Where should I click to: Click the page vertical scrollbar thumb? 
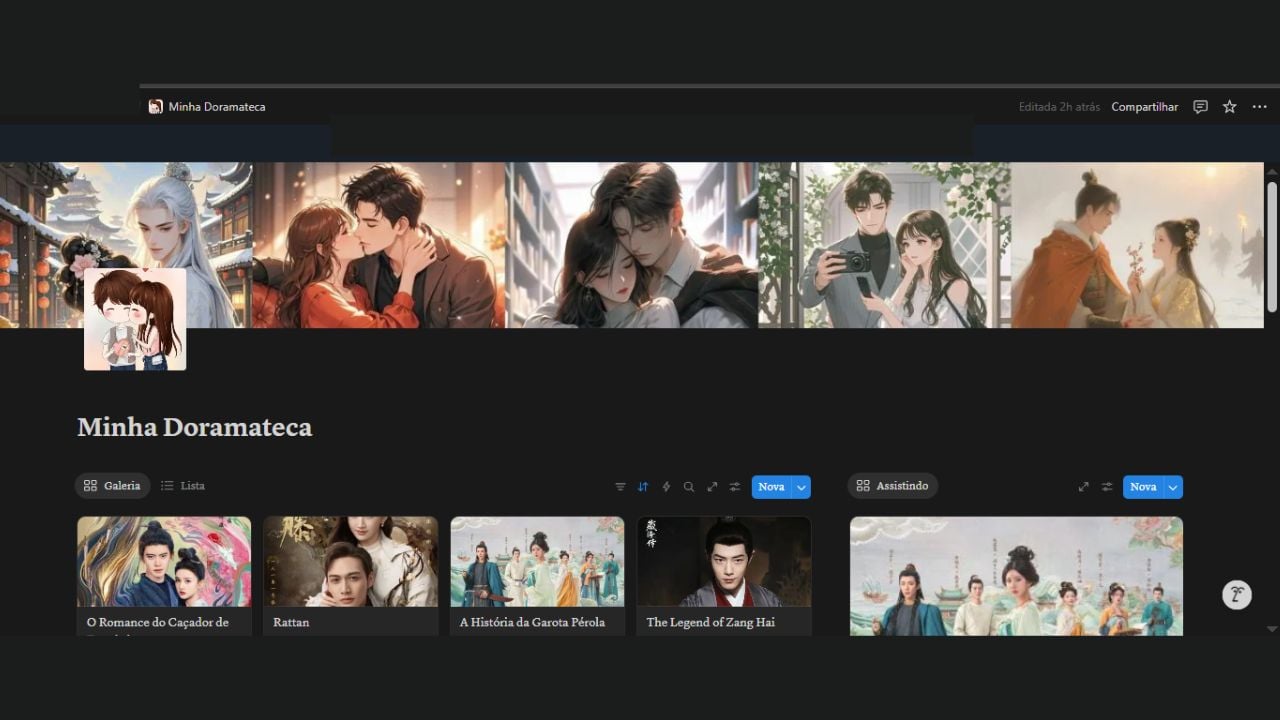click(x=1272, y=246)
